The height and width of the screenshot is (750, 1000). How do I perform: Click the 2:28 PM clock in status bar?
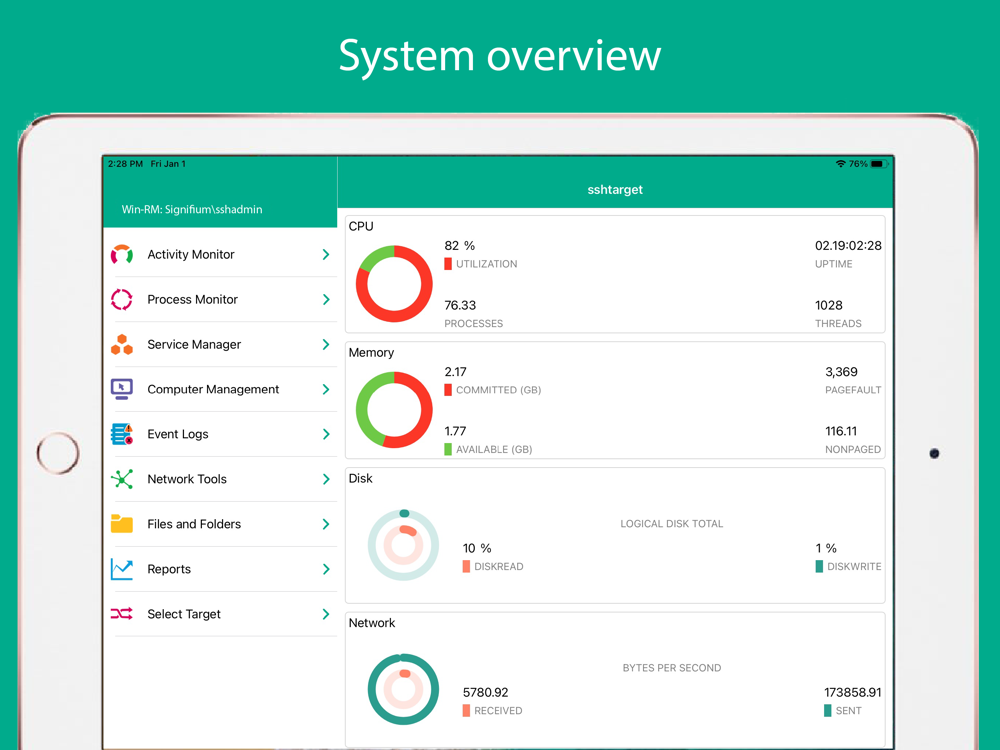(x=126, y=164)
